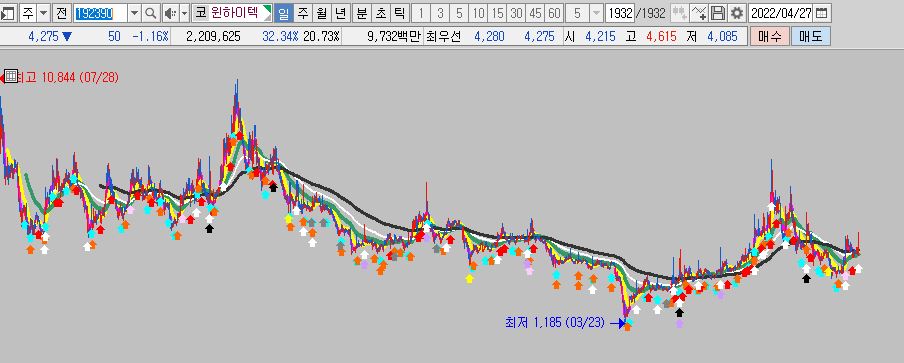
Task: Click the 매수 buy button
Action: [770, 37]
